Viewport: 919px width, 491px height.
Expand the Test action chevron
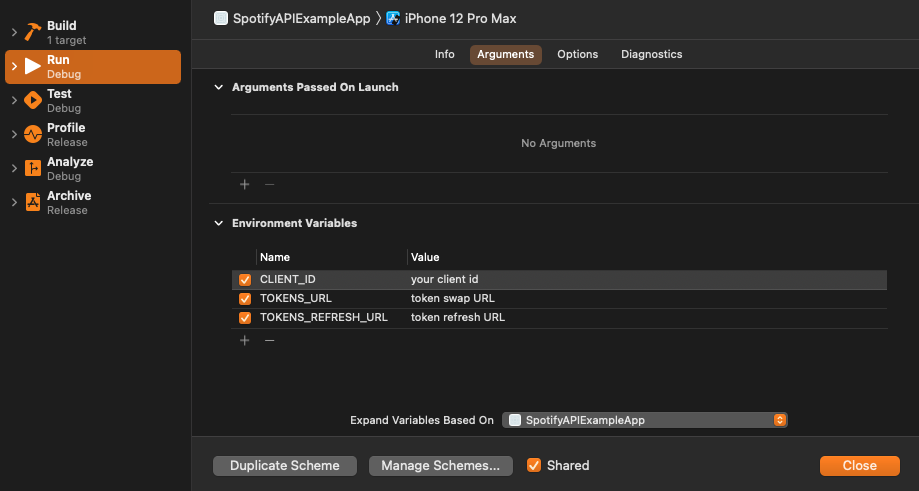click(14, 100)
